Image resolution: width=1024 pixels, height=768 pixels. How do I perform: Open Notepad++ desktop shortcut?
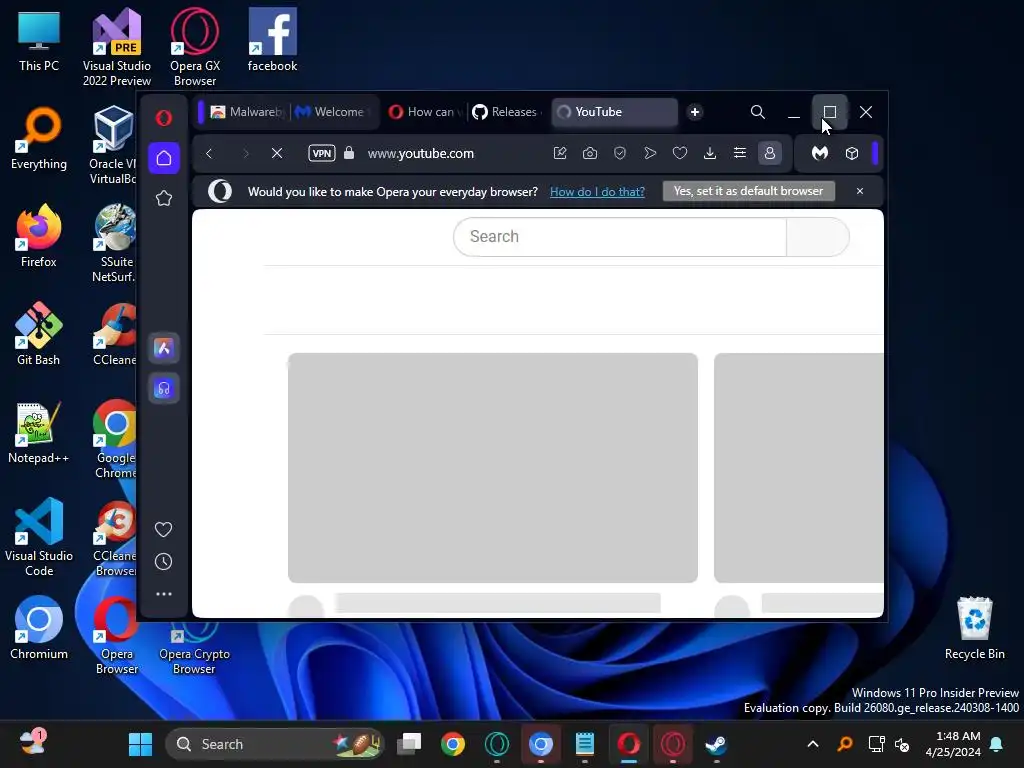[39, 432]
